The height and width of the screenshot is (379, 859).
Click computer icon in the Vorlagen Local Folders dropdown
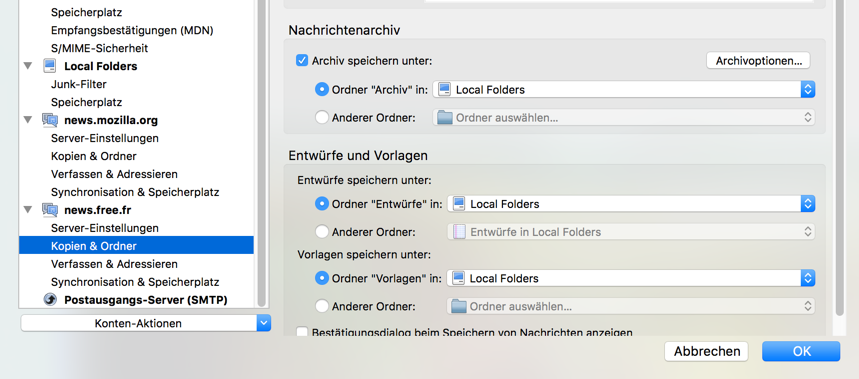pyautogui.click(x=459, y=278)
